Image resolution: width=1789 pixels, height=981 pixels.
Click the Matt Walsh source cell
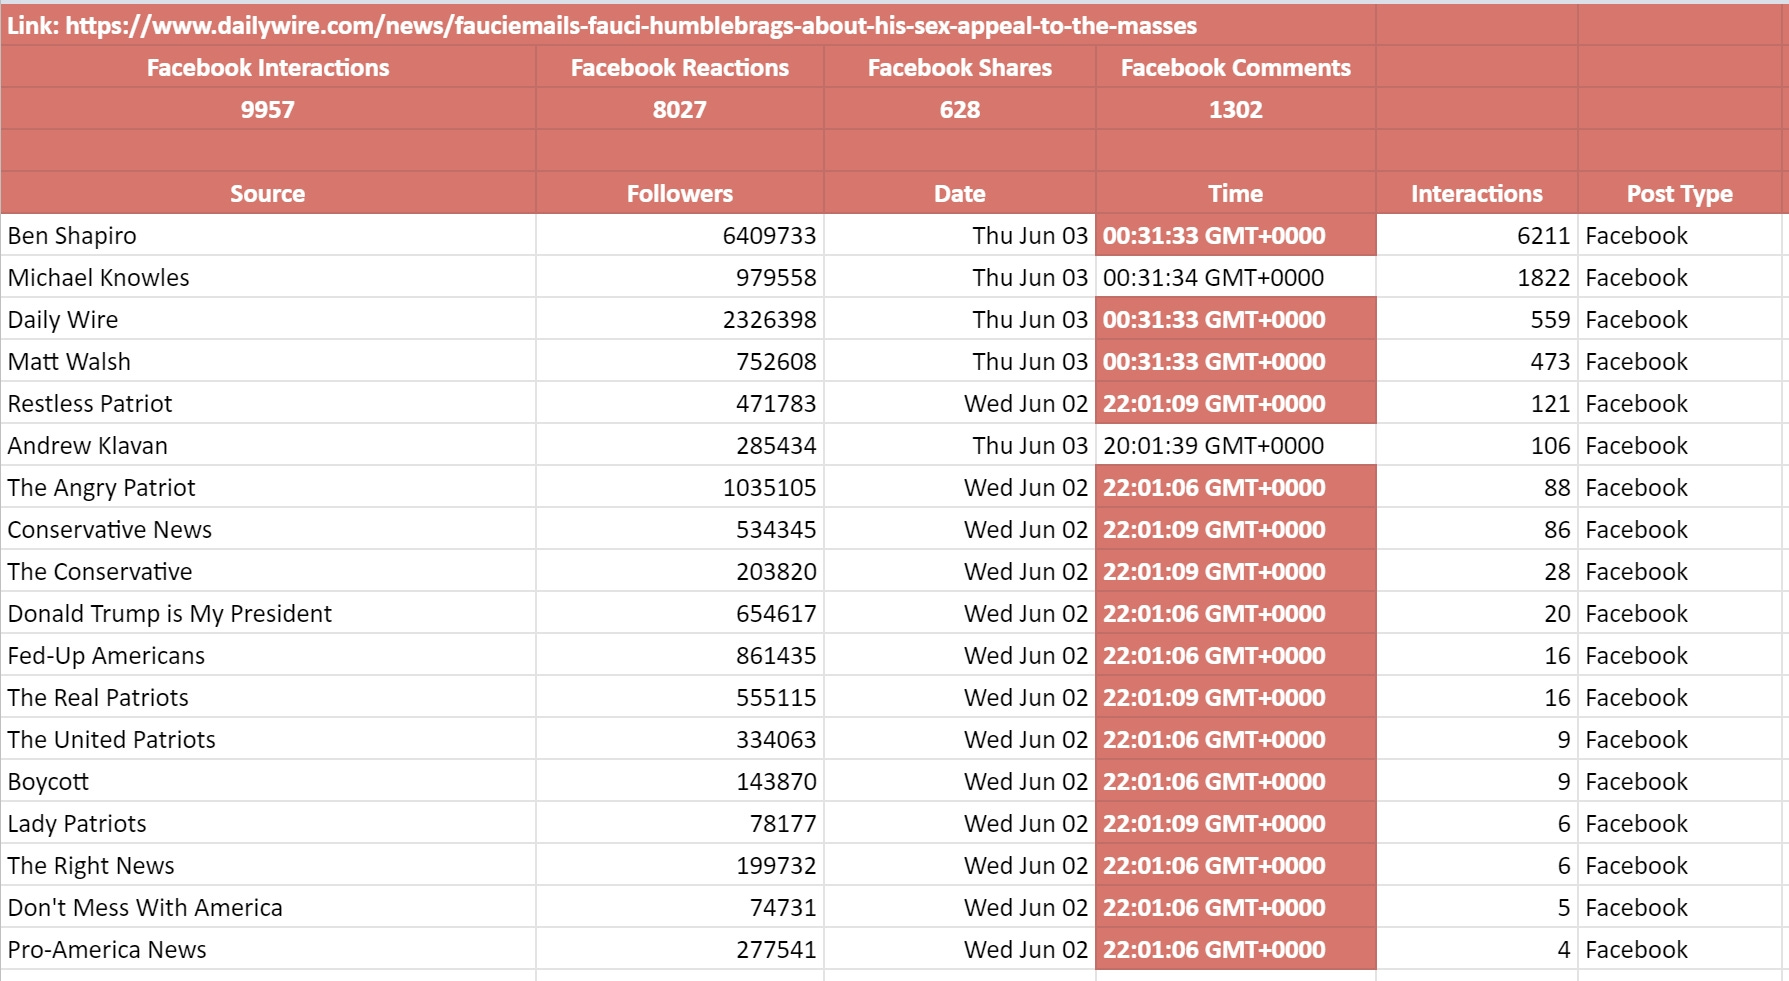(268, 361)
